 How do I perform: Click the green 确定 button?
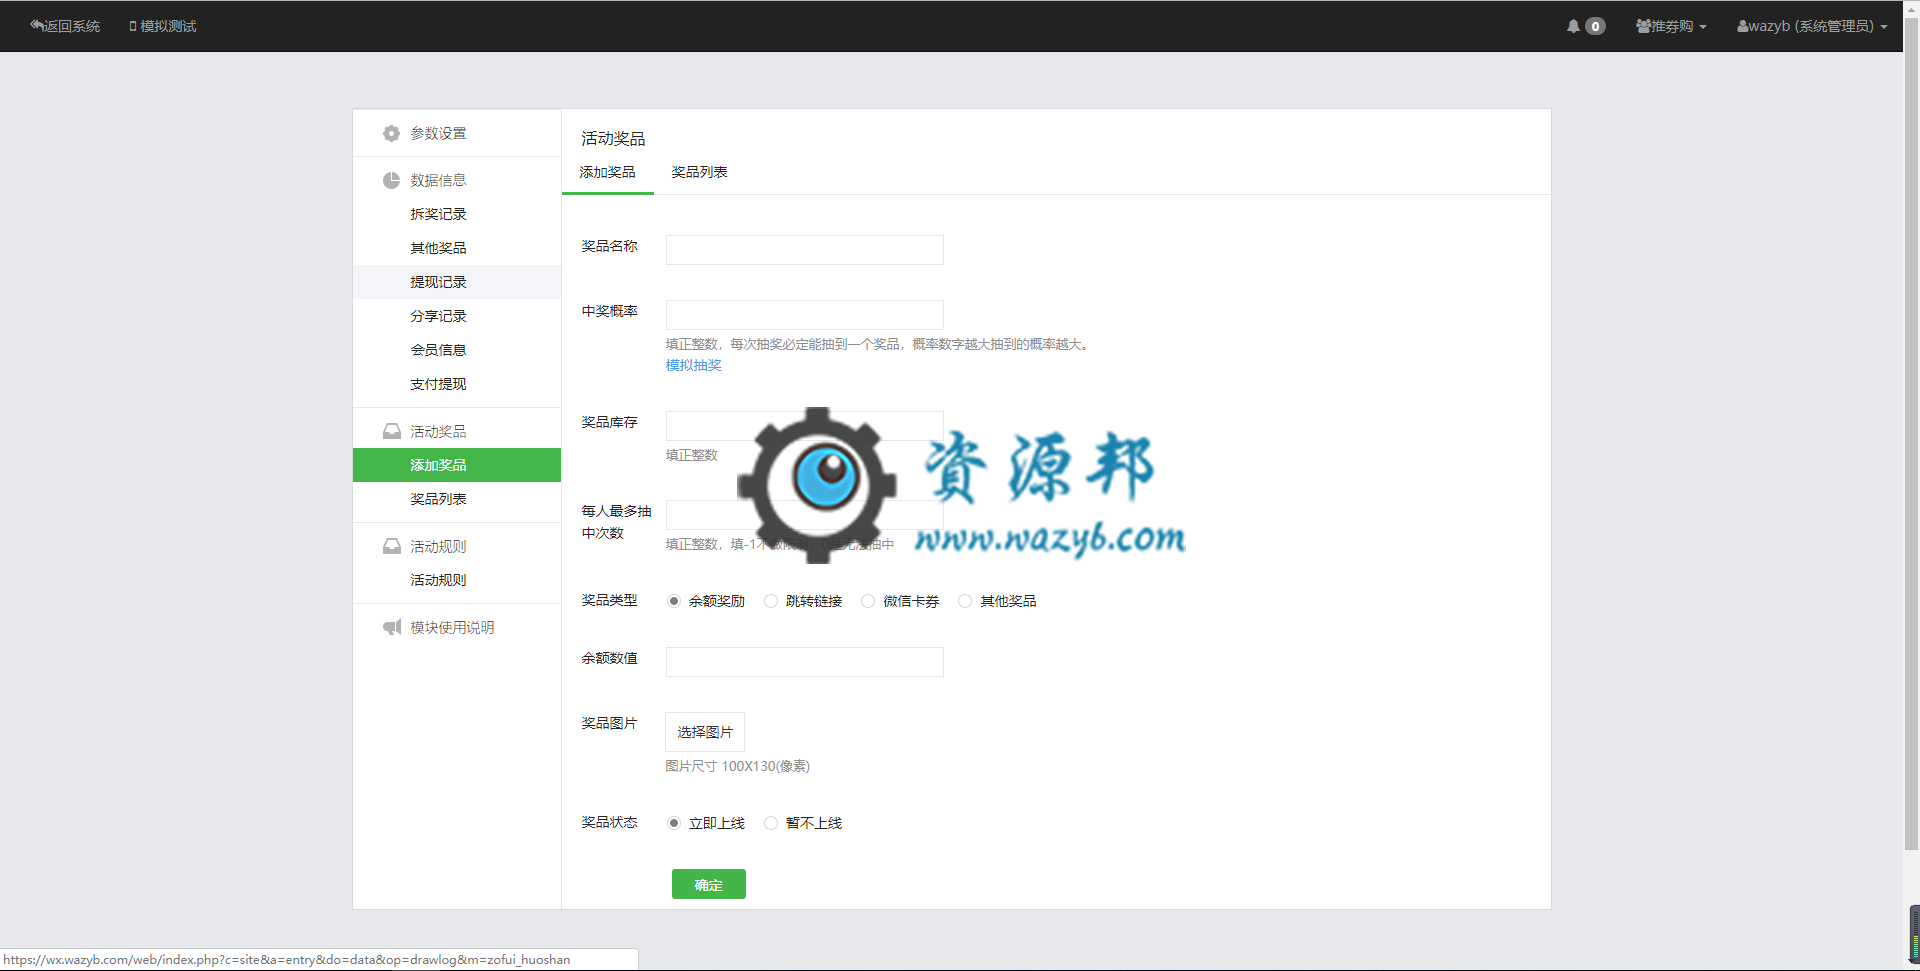click(709, 885)
